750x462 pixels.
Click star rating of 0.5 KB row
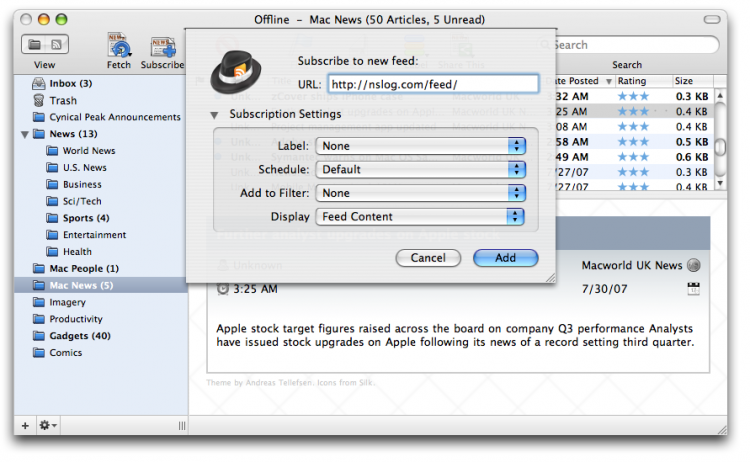coord(633,142)
